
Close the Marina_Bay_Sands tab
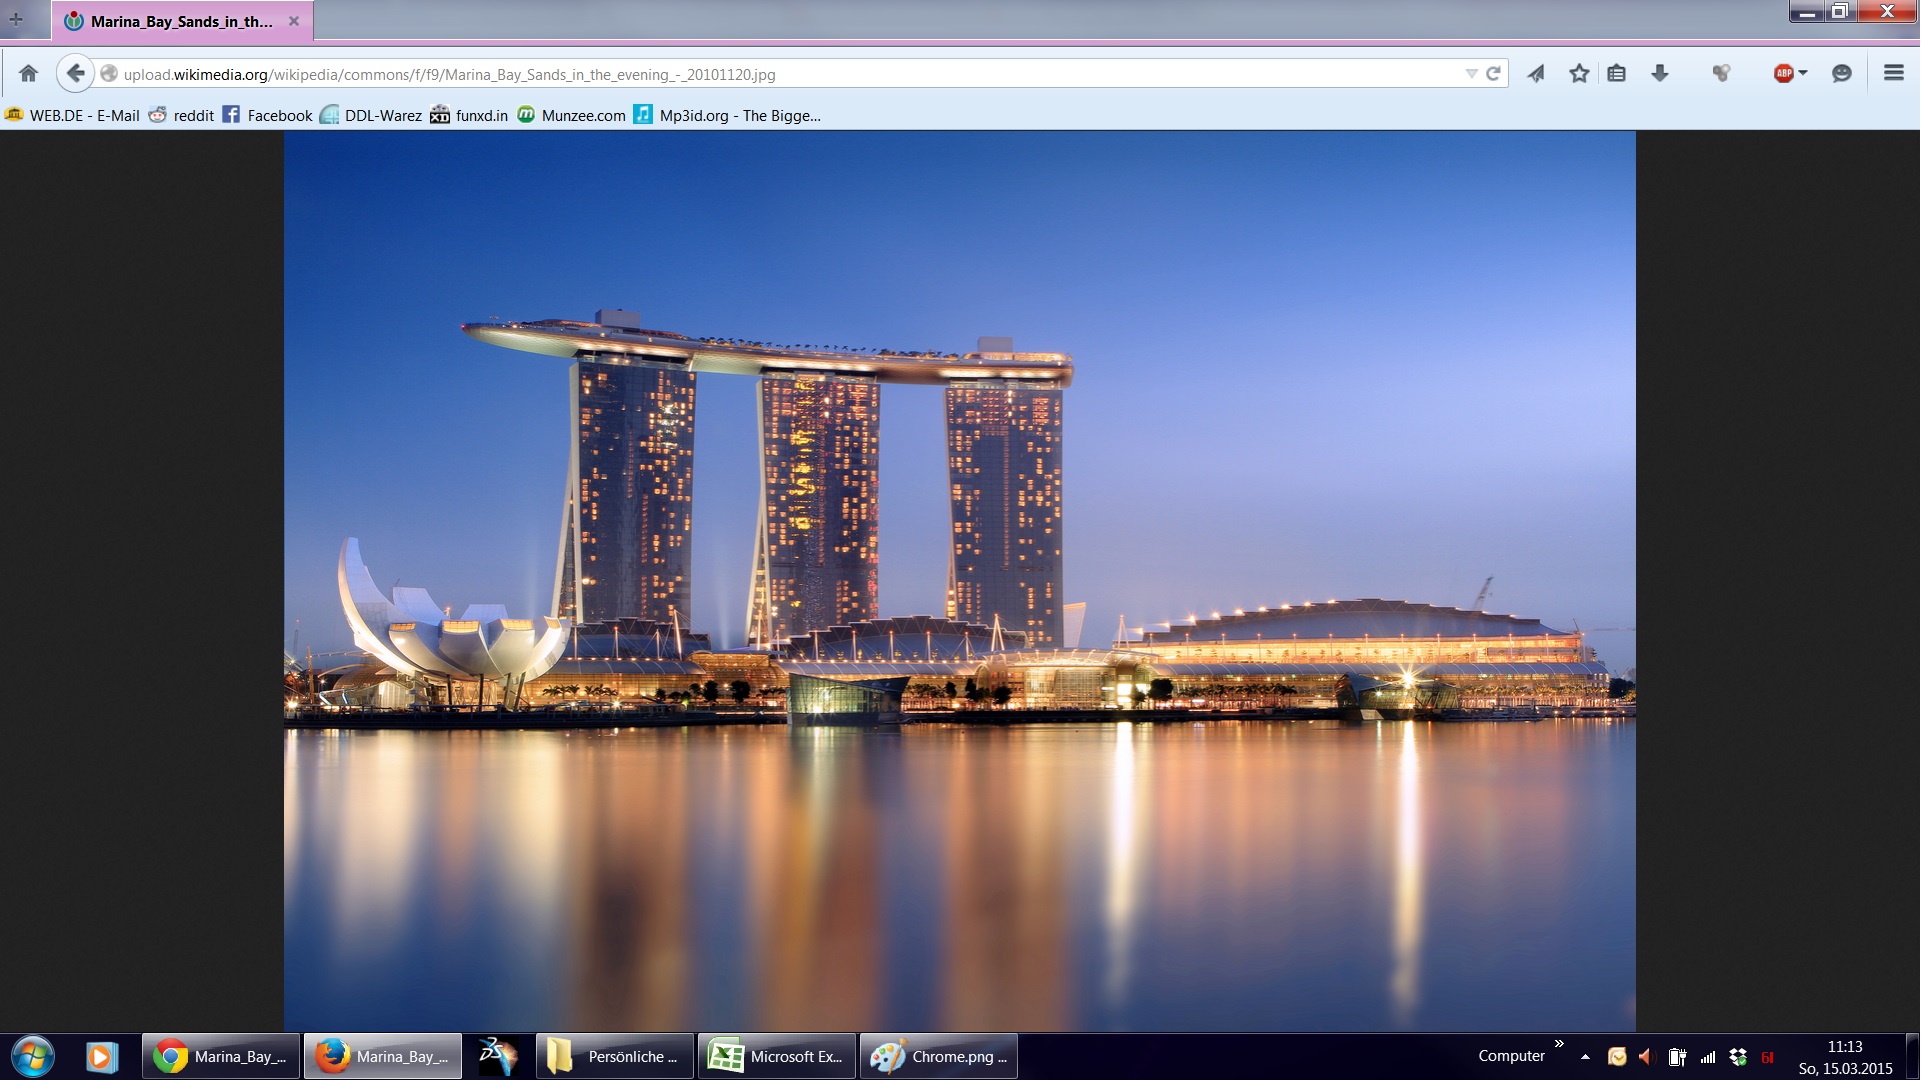[x=294, y=21]
